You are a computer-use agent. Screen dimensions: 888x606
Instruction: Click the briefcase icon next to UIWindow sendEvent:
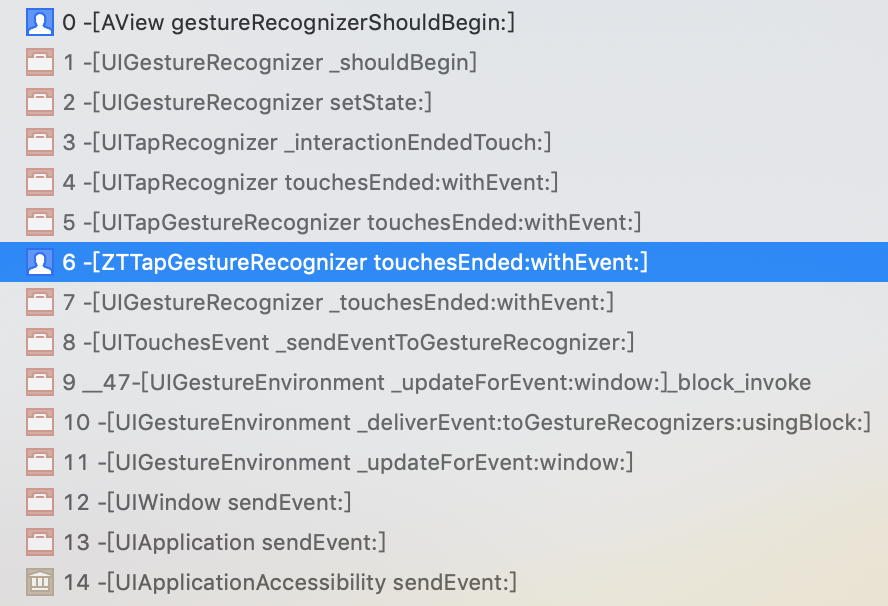40,502
